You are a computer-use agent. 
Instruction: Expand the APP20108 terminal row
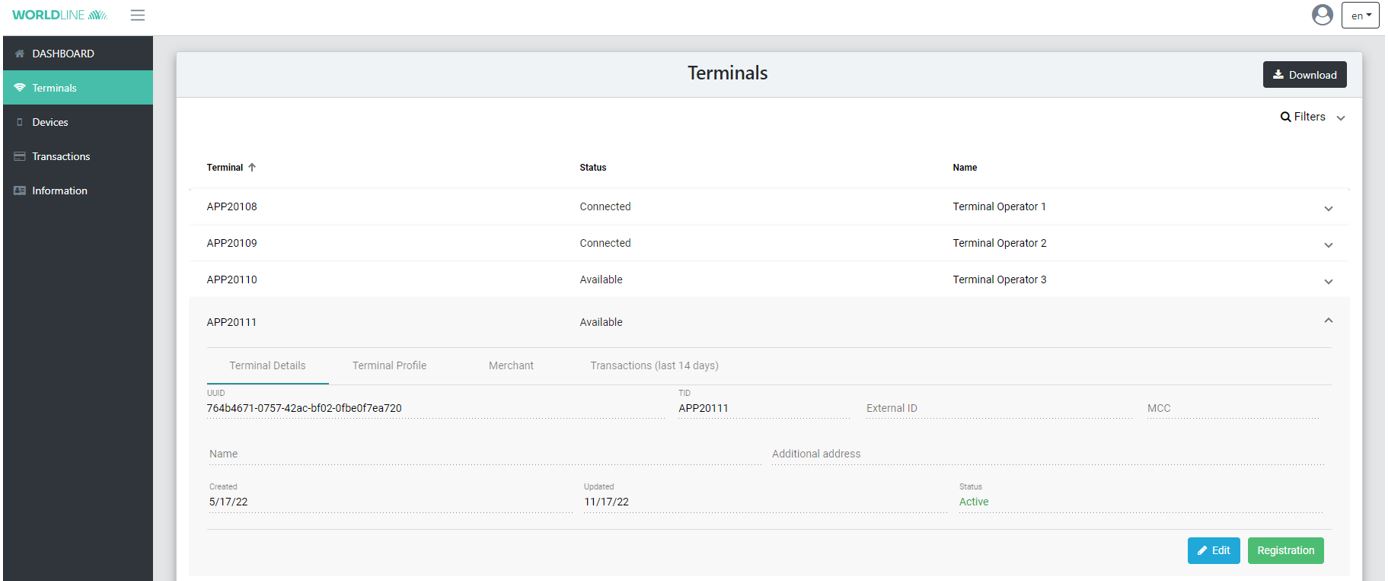tap(1328, 208)
